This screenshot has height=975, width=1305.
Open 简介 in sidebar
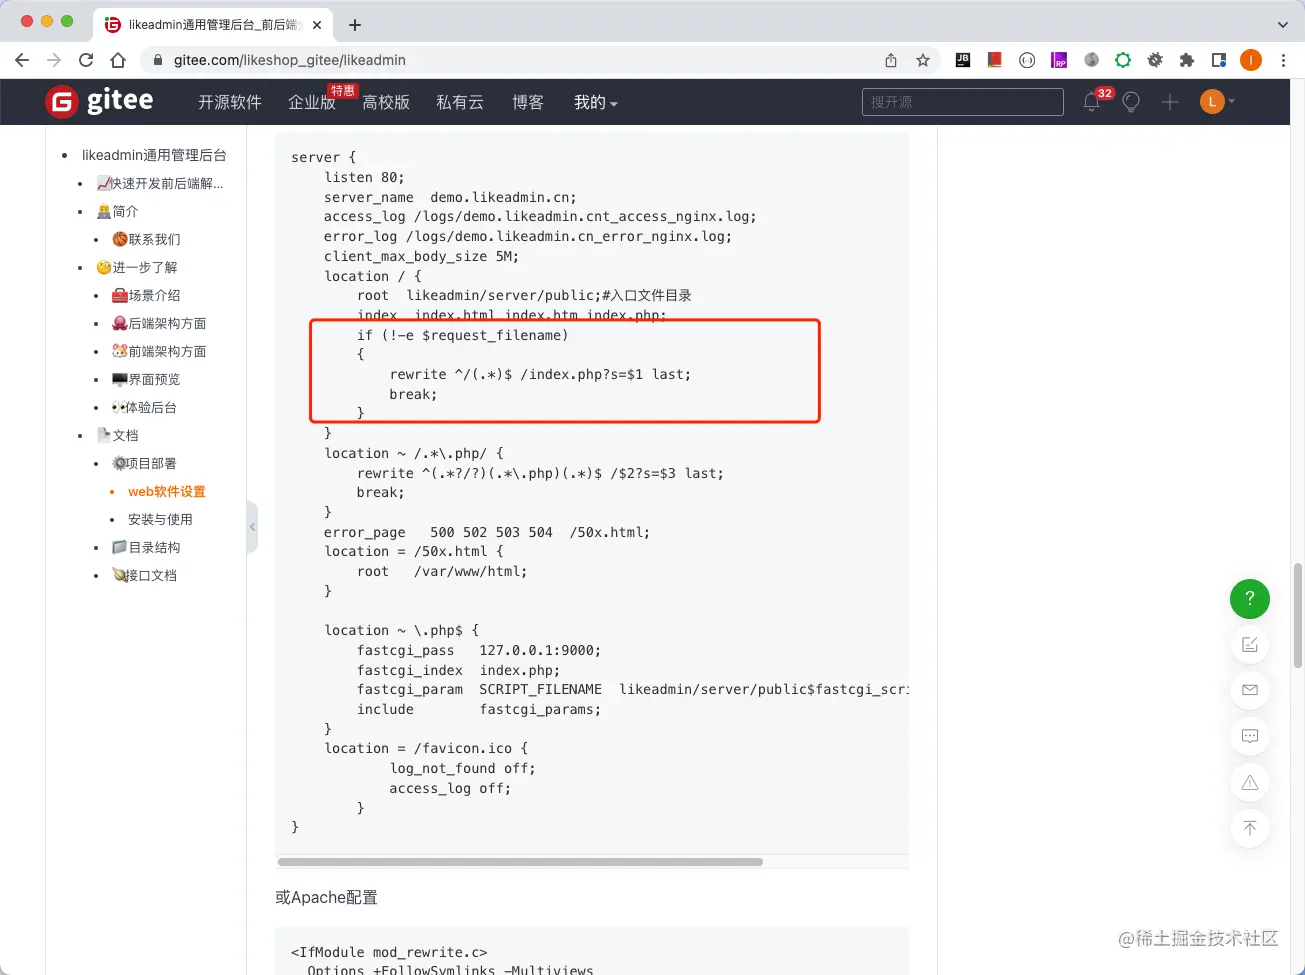pos(118,211)
